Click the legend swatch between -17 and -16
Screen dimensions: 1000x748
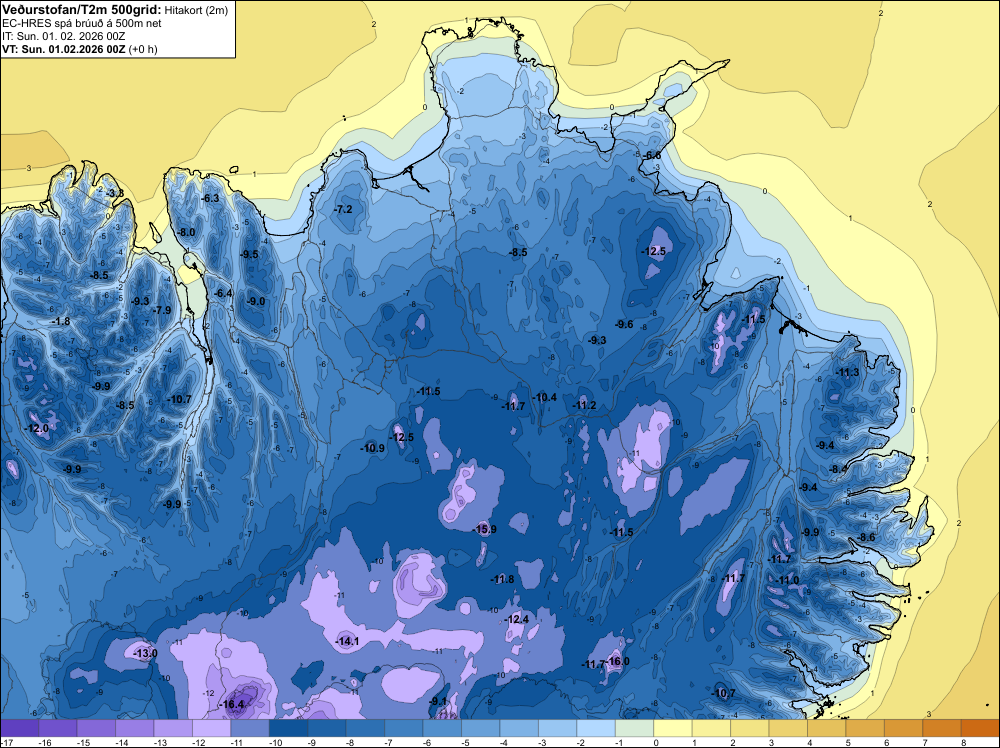point(20,728)
